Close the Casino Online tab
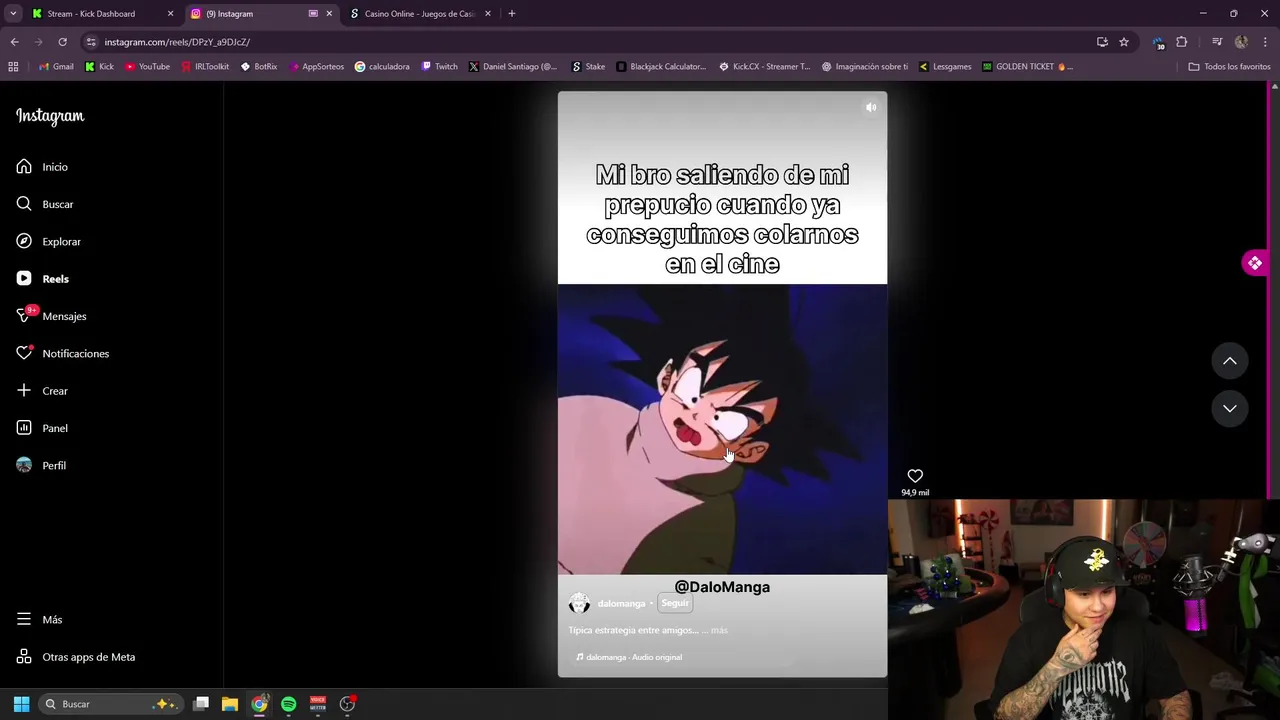The height and width of the screenshot is (720, 1280). pos(488,14)
